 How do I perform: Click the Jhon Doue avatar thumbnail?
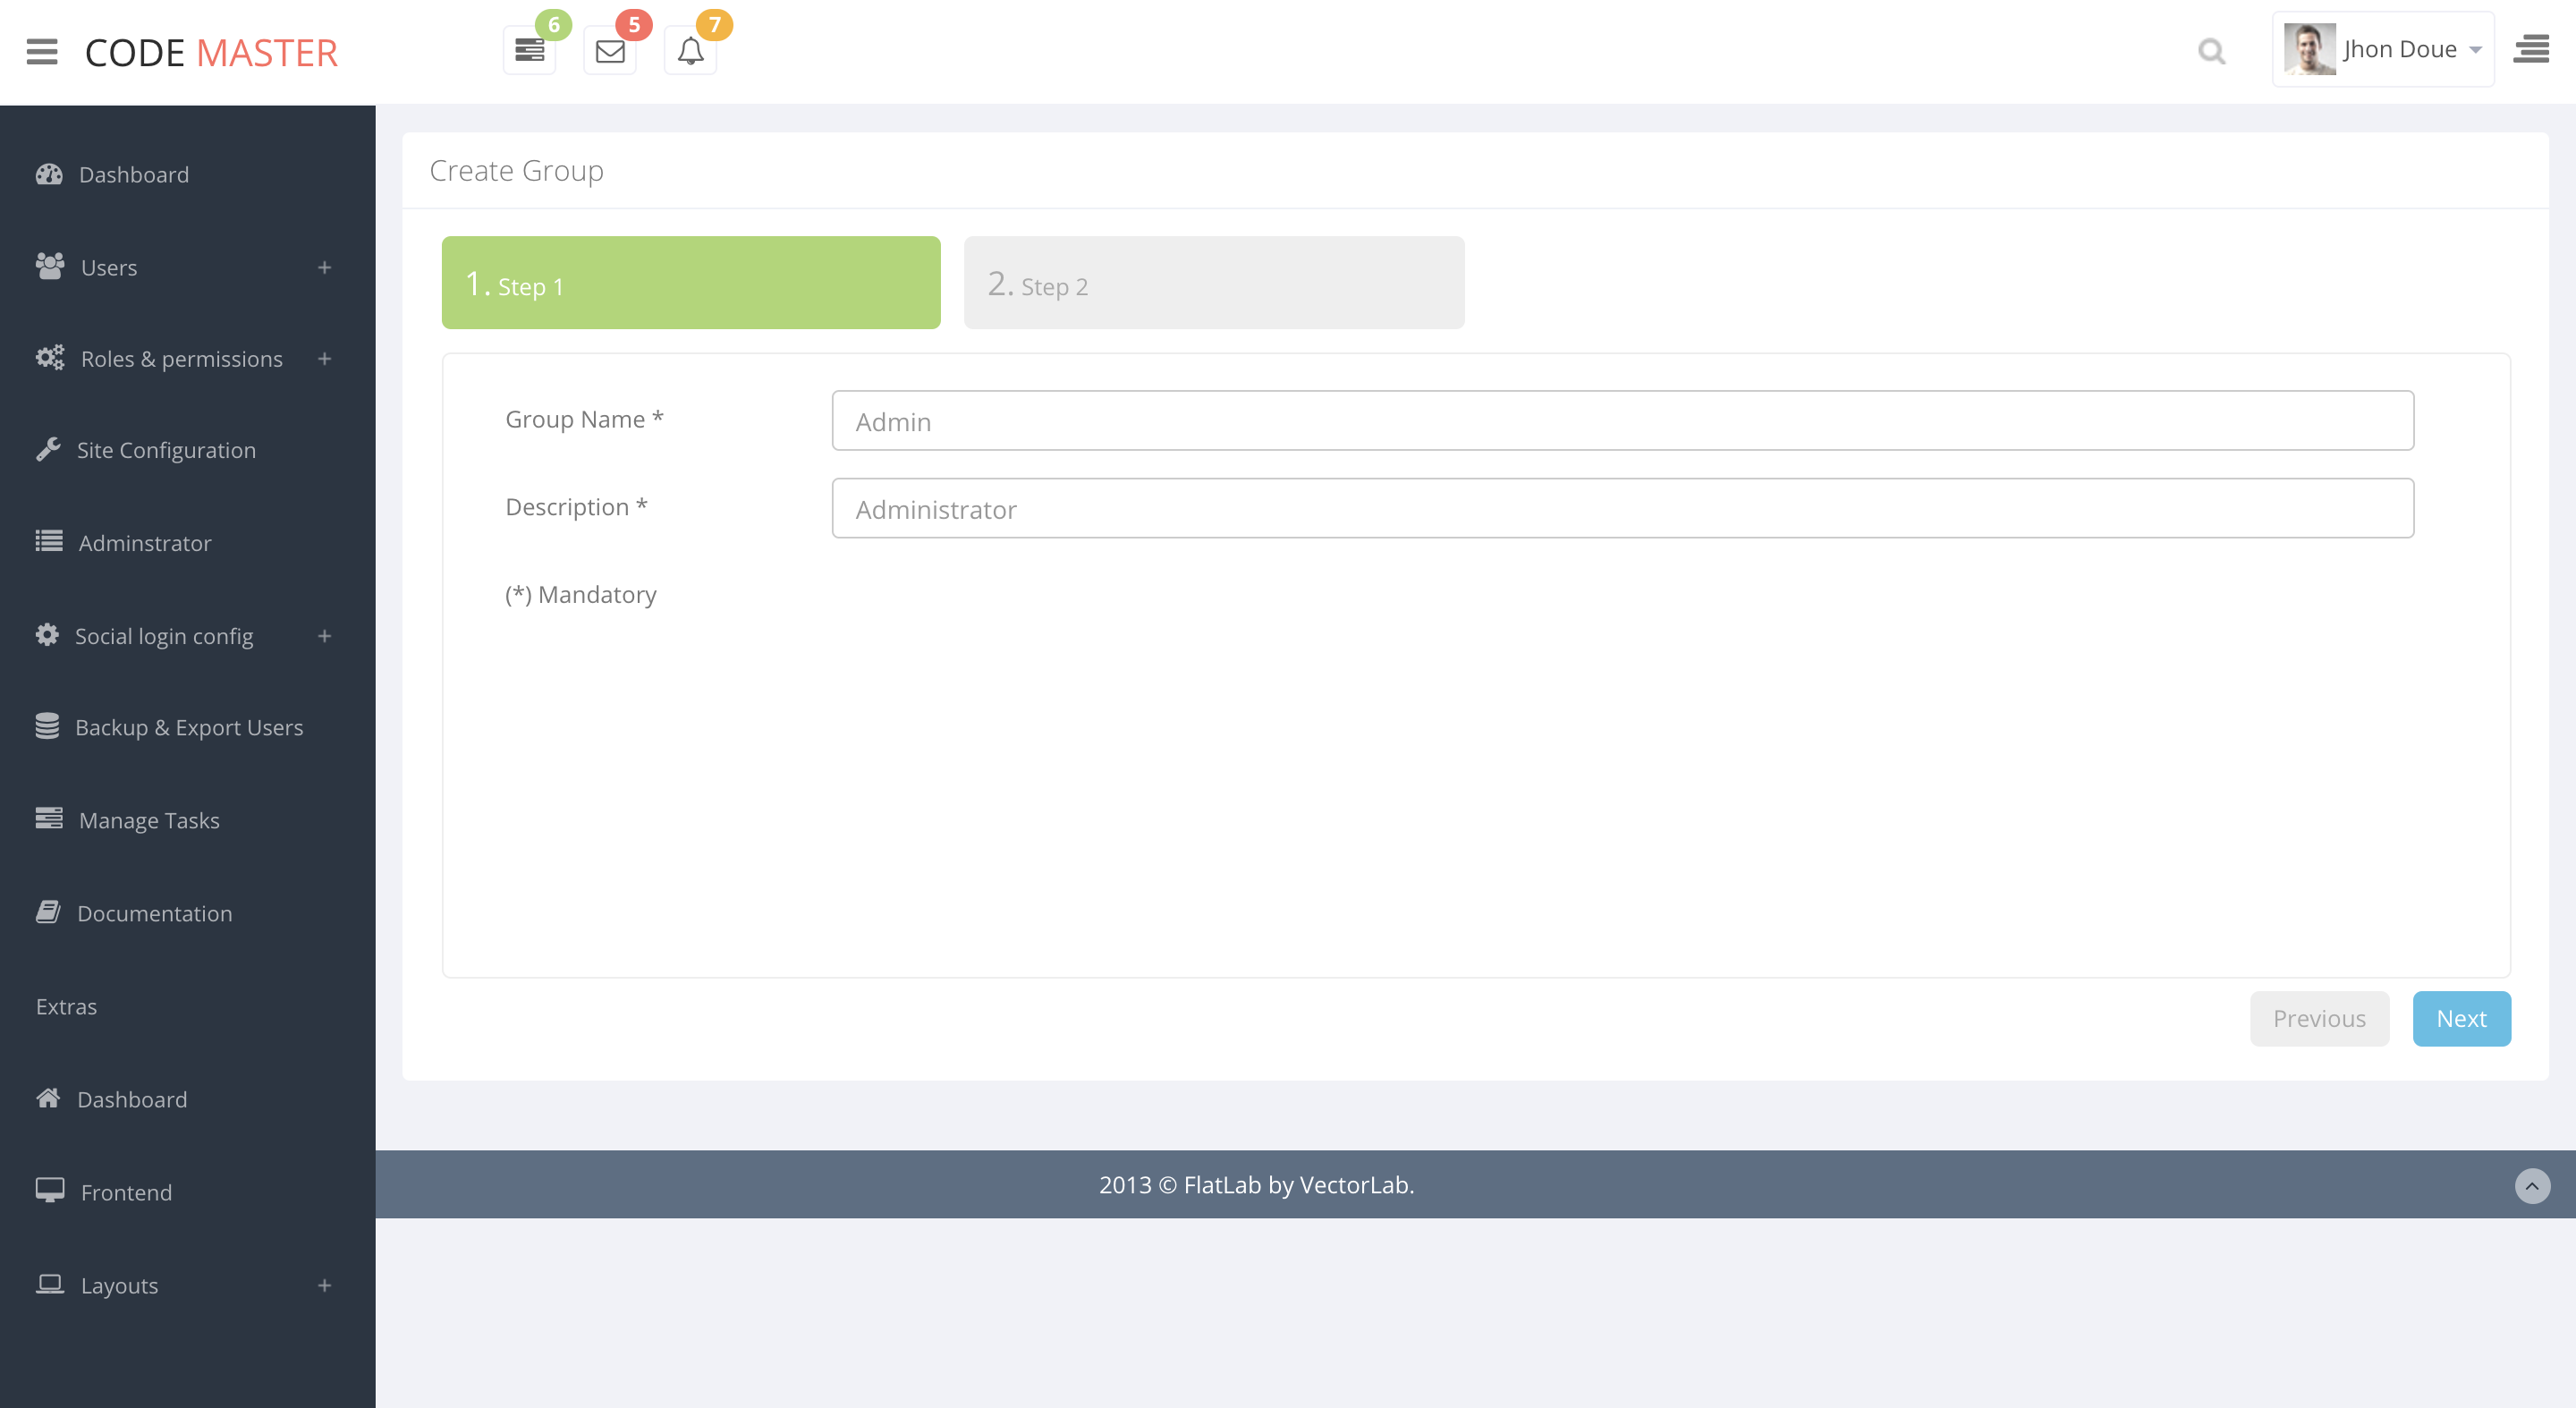(2309, 49)
